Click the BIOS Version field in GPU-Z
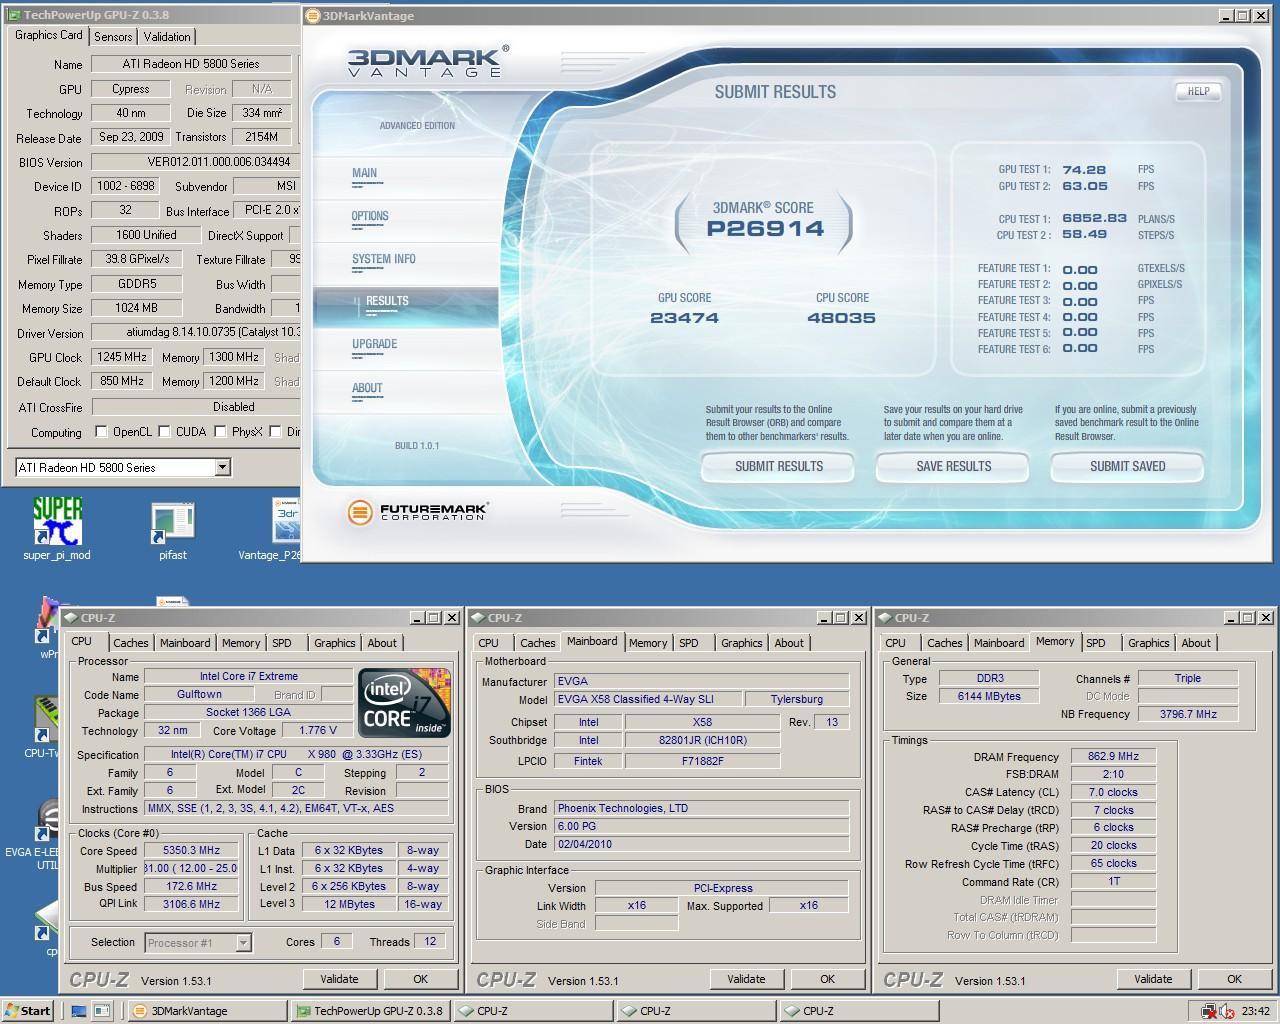Viewport: 1280px width, 1024px height. click(195, 162)
